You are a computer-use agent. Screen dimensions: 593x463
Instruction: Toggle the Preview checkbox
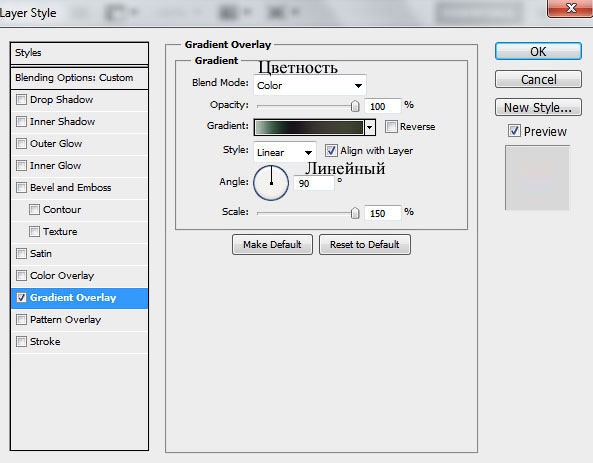click(x=514, y=131)
